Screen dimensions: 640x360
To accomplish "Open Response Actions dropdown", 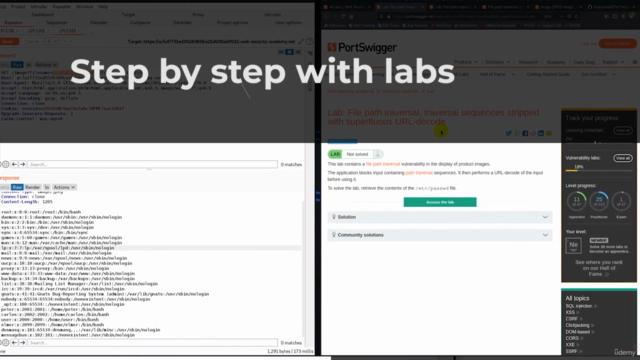I will coord(64,187).
